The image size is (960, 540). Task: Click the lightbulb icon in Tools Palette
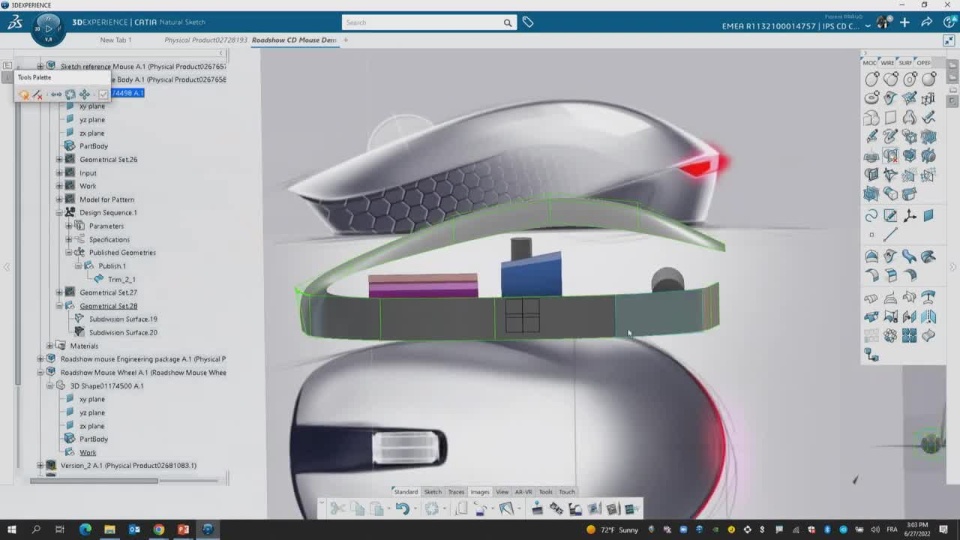click(24, 94)
